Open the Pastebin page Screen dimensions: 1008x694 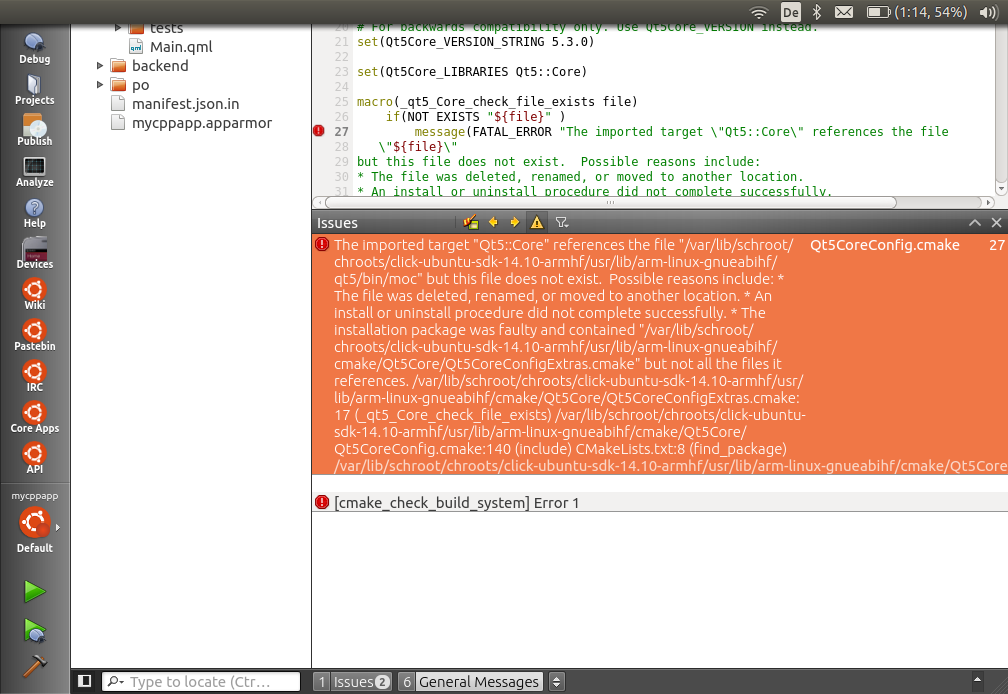(x=34, y=334)
